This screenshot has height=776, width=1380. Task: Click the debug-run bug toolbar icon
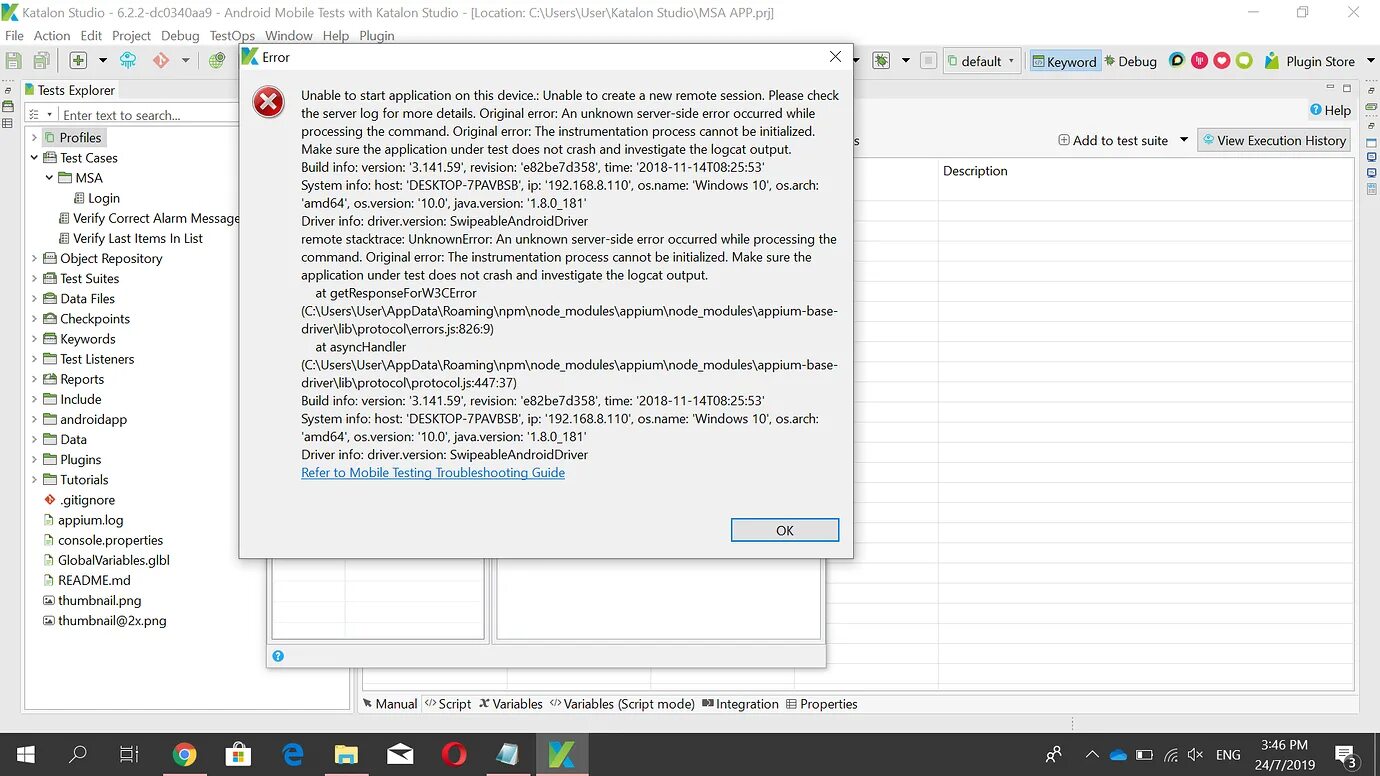coord(881,61)
